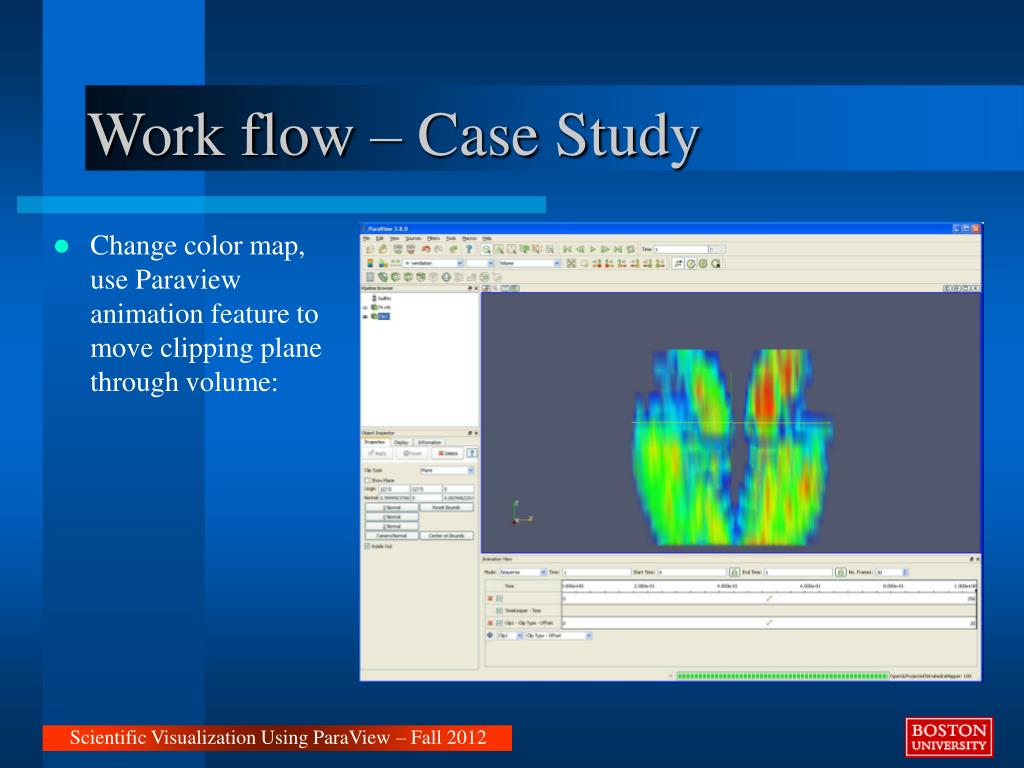1024x768 pixels.
Task: Open the Clip1 source dropdown in Animation View
Action: pyautogui.click(x=510, y=635)
